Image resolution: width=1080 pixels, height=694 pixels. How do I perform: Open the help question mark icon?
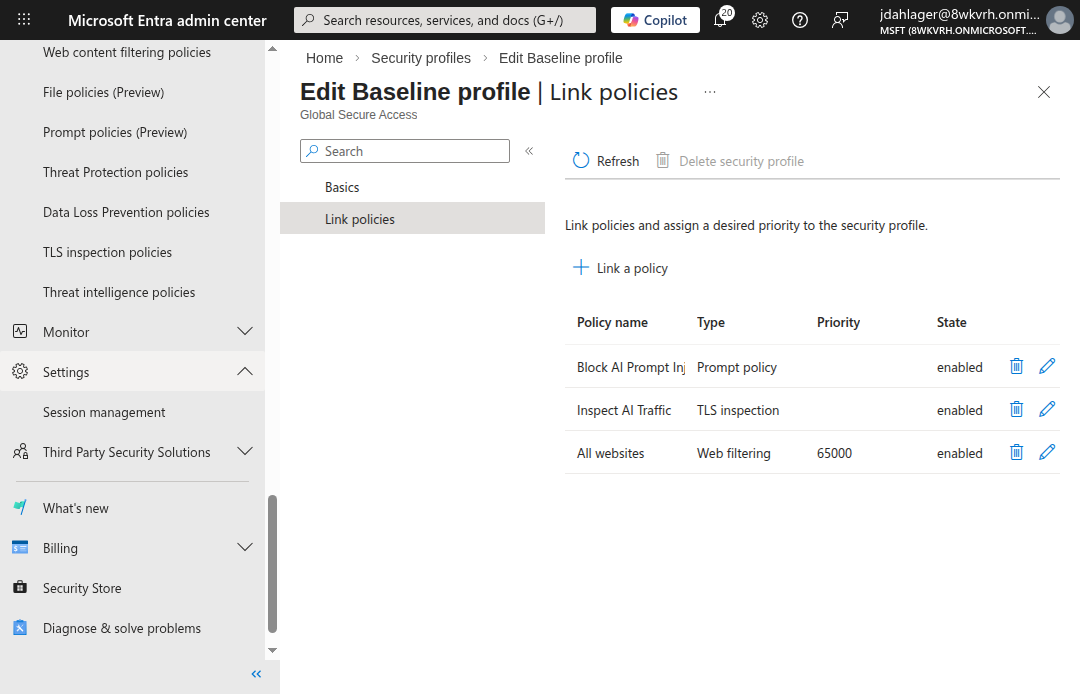pyautogui.click(x=800, y=20)
